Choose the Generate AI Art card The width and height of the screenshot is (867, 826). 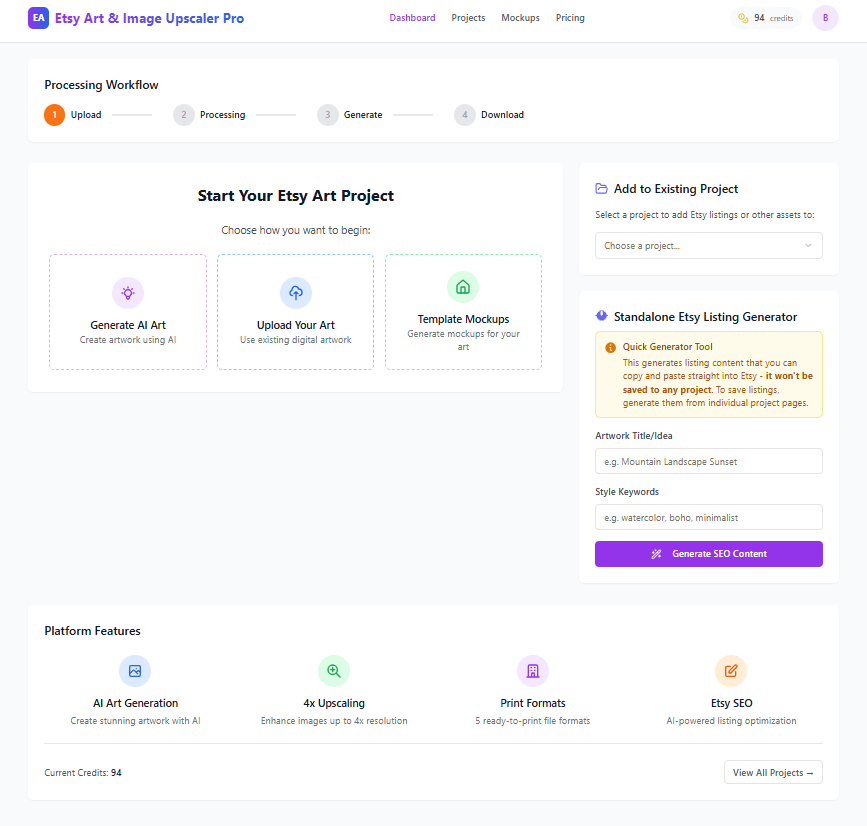(128, 312)
